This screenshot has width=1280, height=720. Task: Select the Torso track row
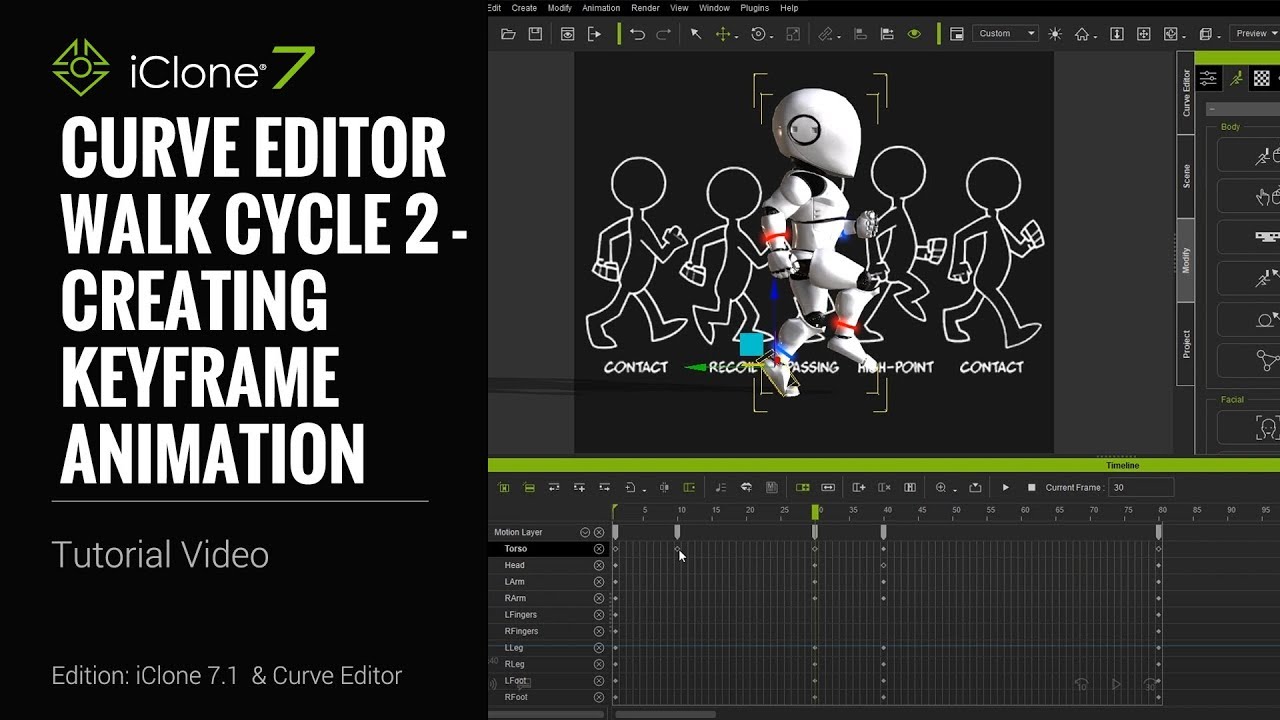click(548, 549)
